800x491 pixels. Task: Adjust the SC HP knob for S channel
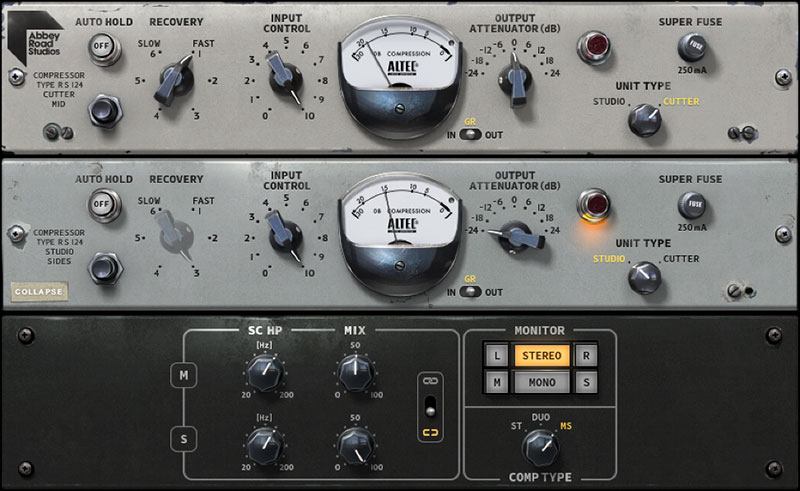click(x=264, y=446)
